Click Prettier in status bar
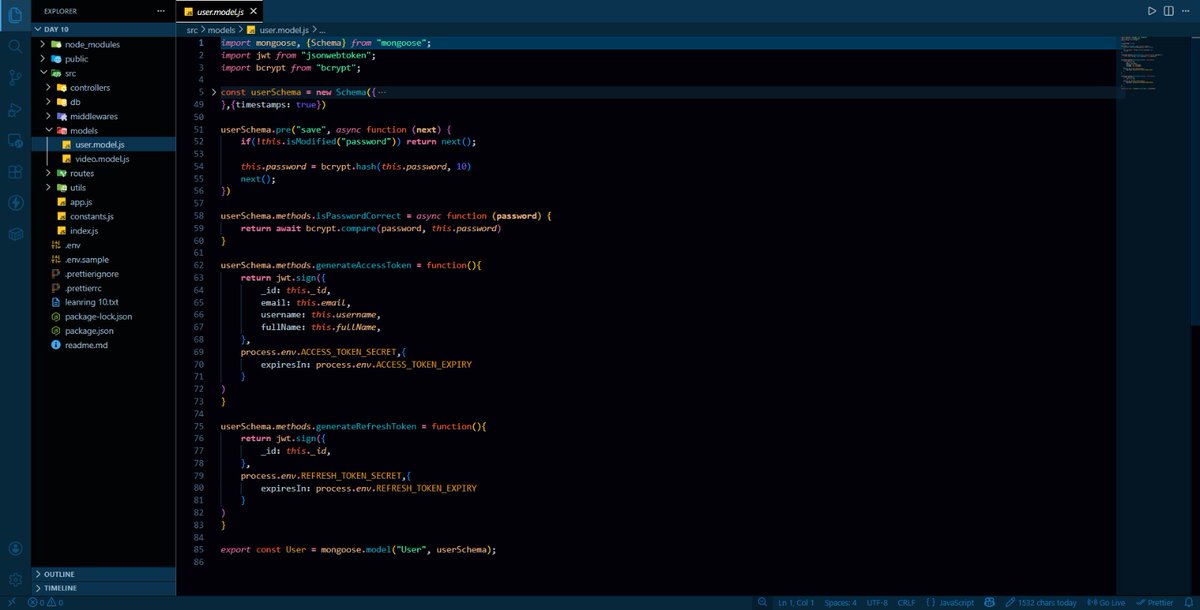Viewport: 1200px width, 610px height. pyautogui.click(x=1155, y=603)
